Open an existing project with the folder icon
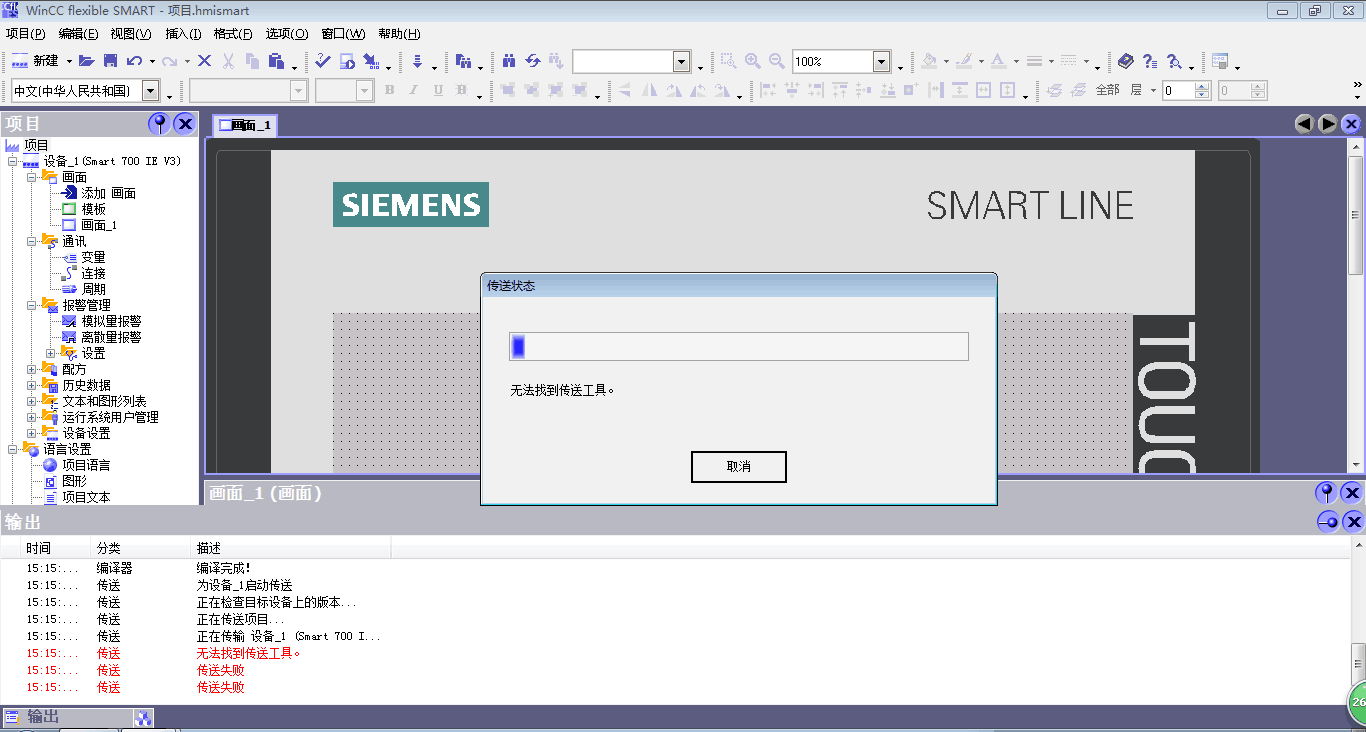 click(x=87, y=61)
